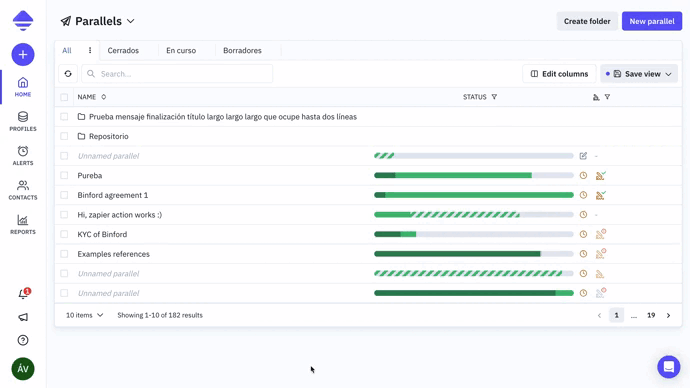690x388 pixels.
Task: Open Alerts in the sidebar
Action: pyautogui.click(x=23, y=156)
